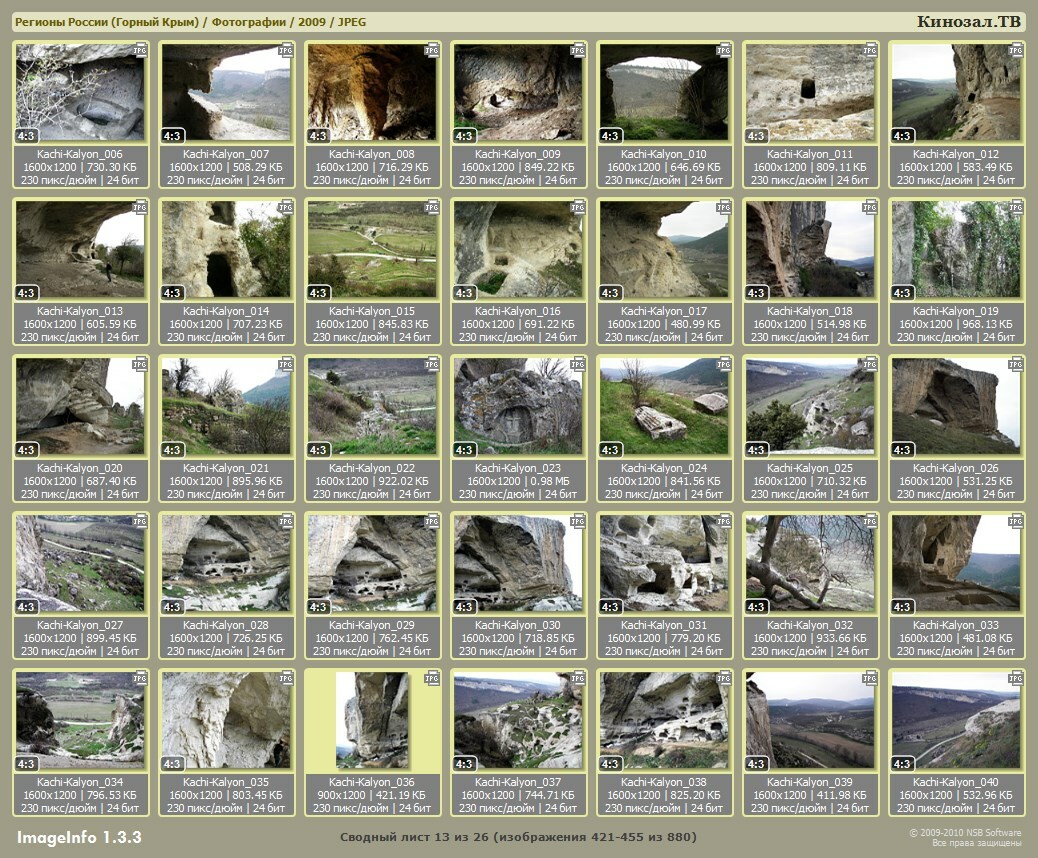Image resolution: width=1038 pixels, height=858 pixels.
Task: Click the JPG badge on Kachi-Kalyon_036
Action: 432,677
